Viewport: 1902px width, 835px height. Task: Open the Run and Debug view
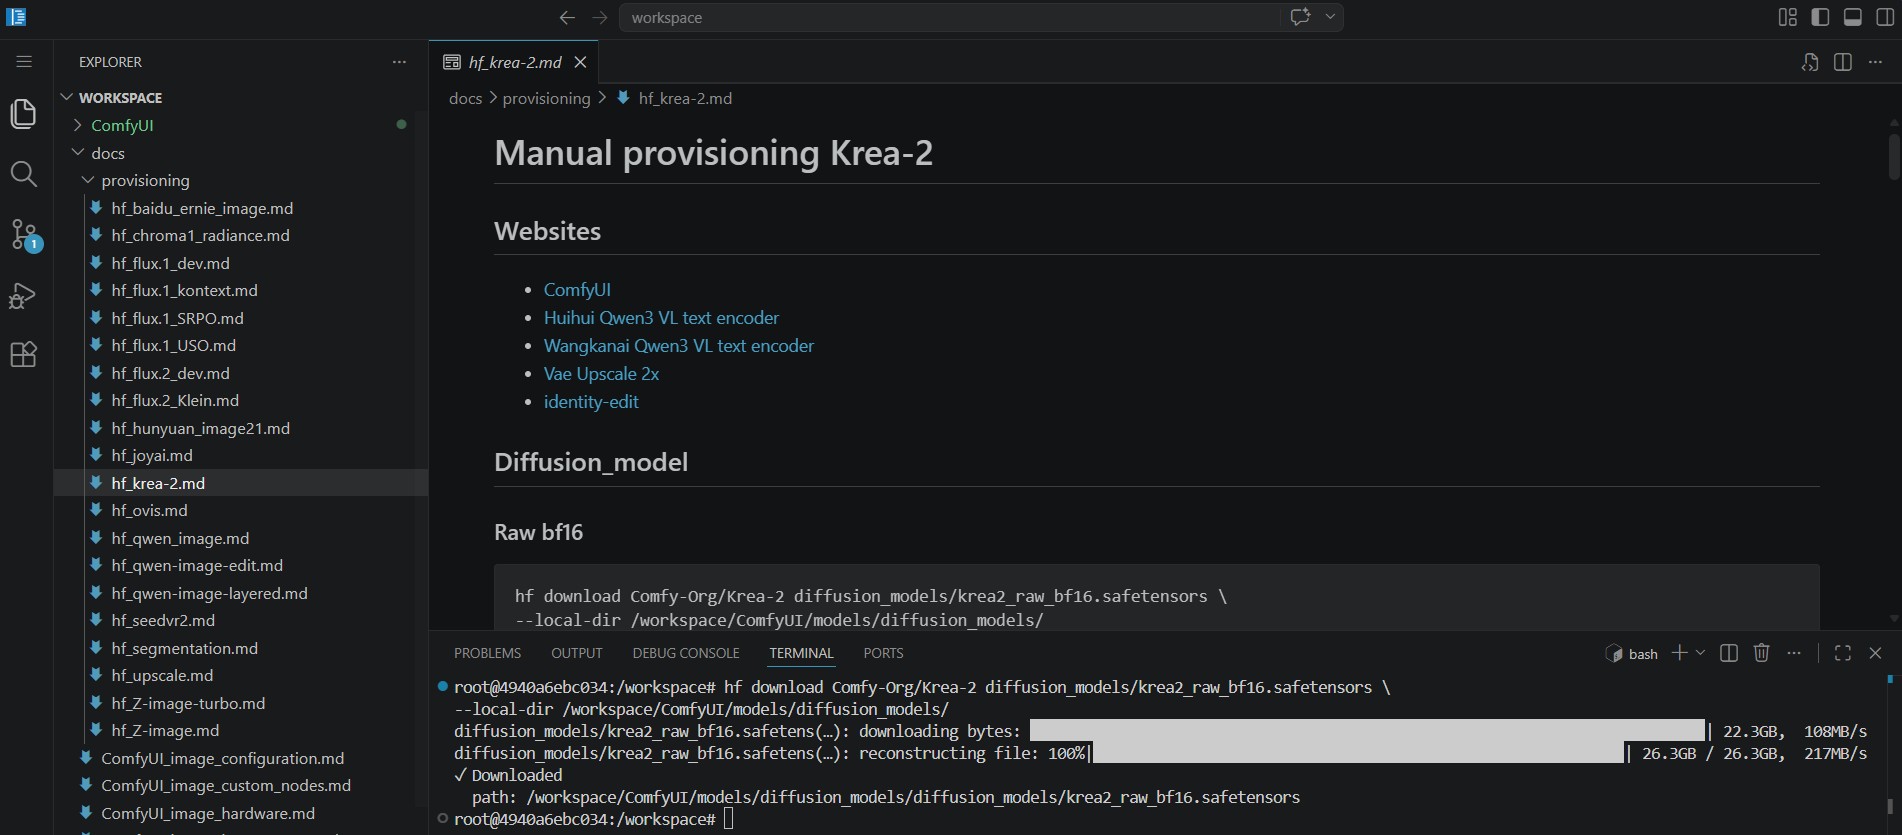coord(24,296)
